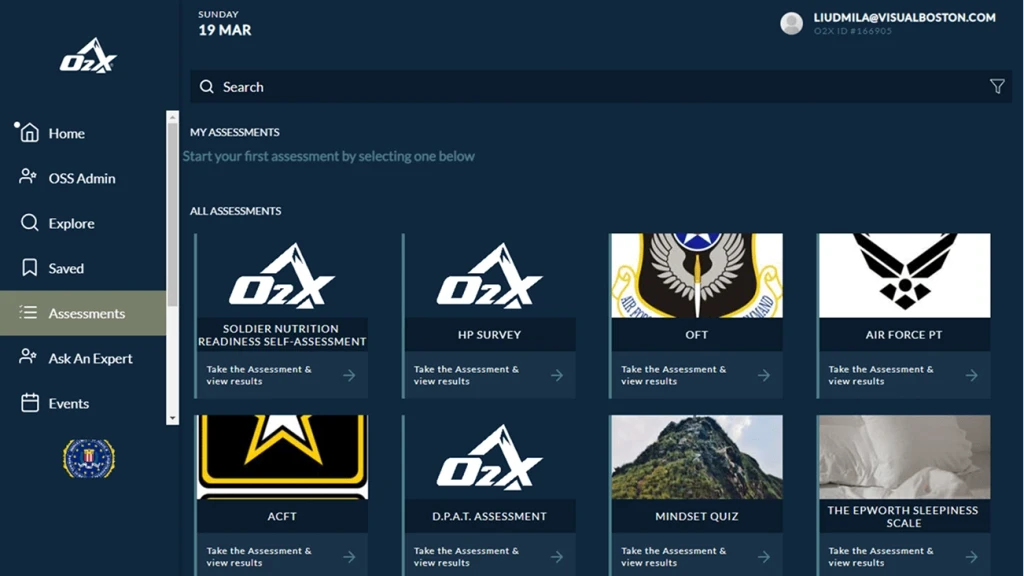Click AIR FORCE PT card title
1024x576 pixels.
(904, 335)
